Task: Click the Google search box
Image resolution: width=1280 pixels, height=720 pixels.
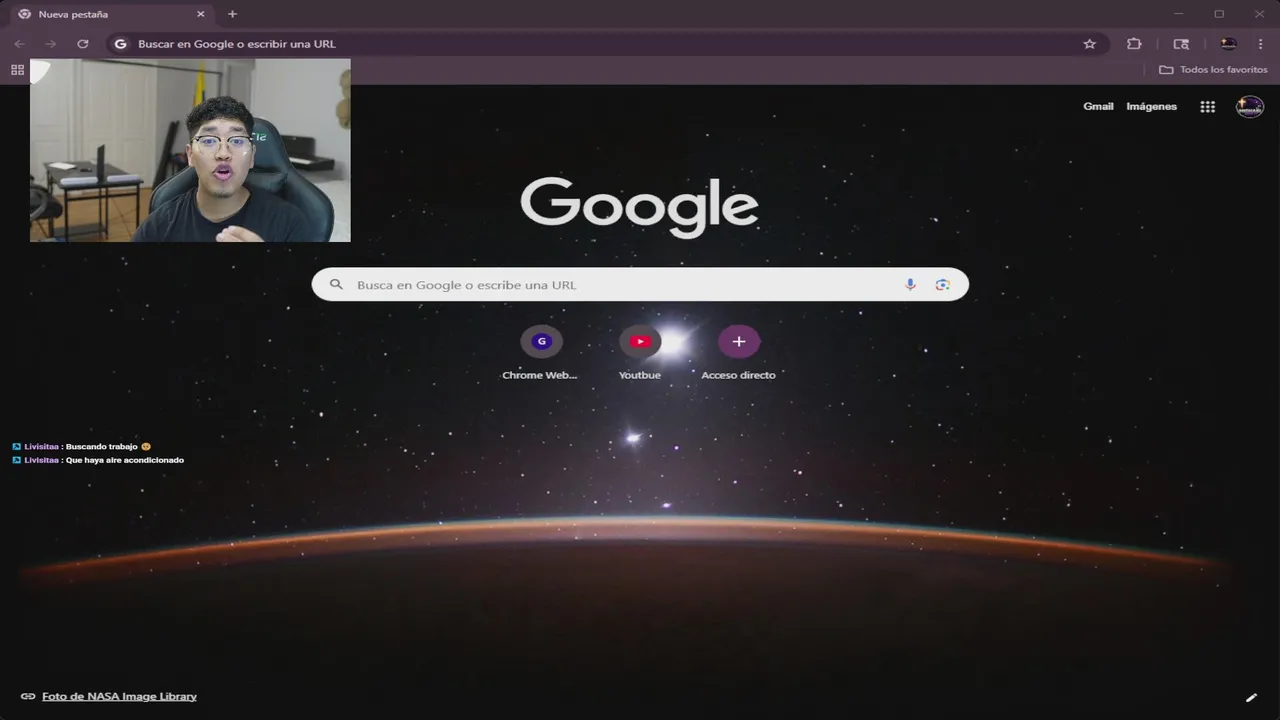Action: point(640,285)
